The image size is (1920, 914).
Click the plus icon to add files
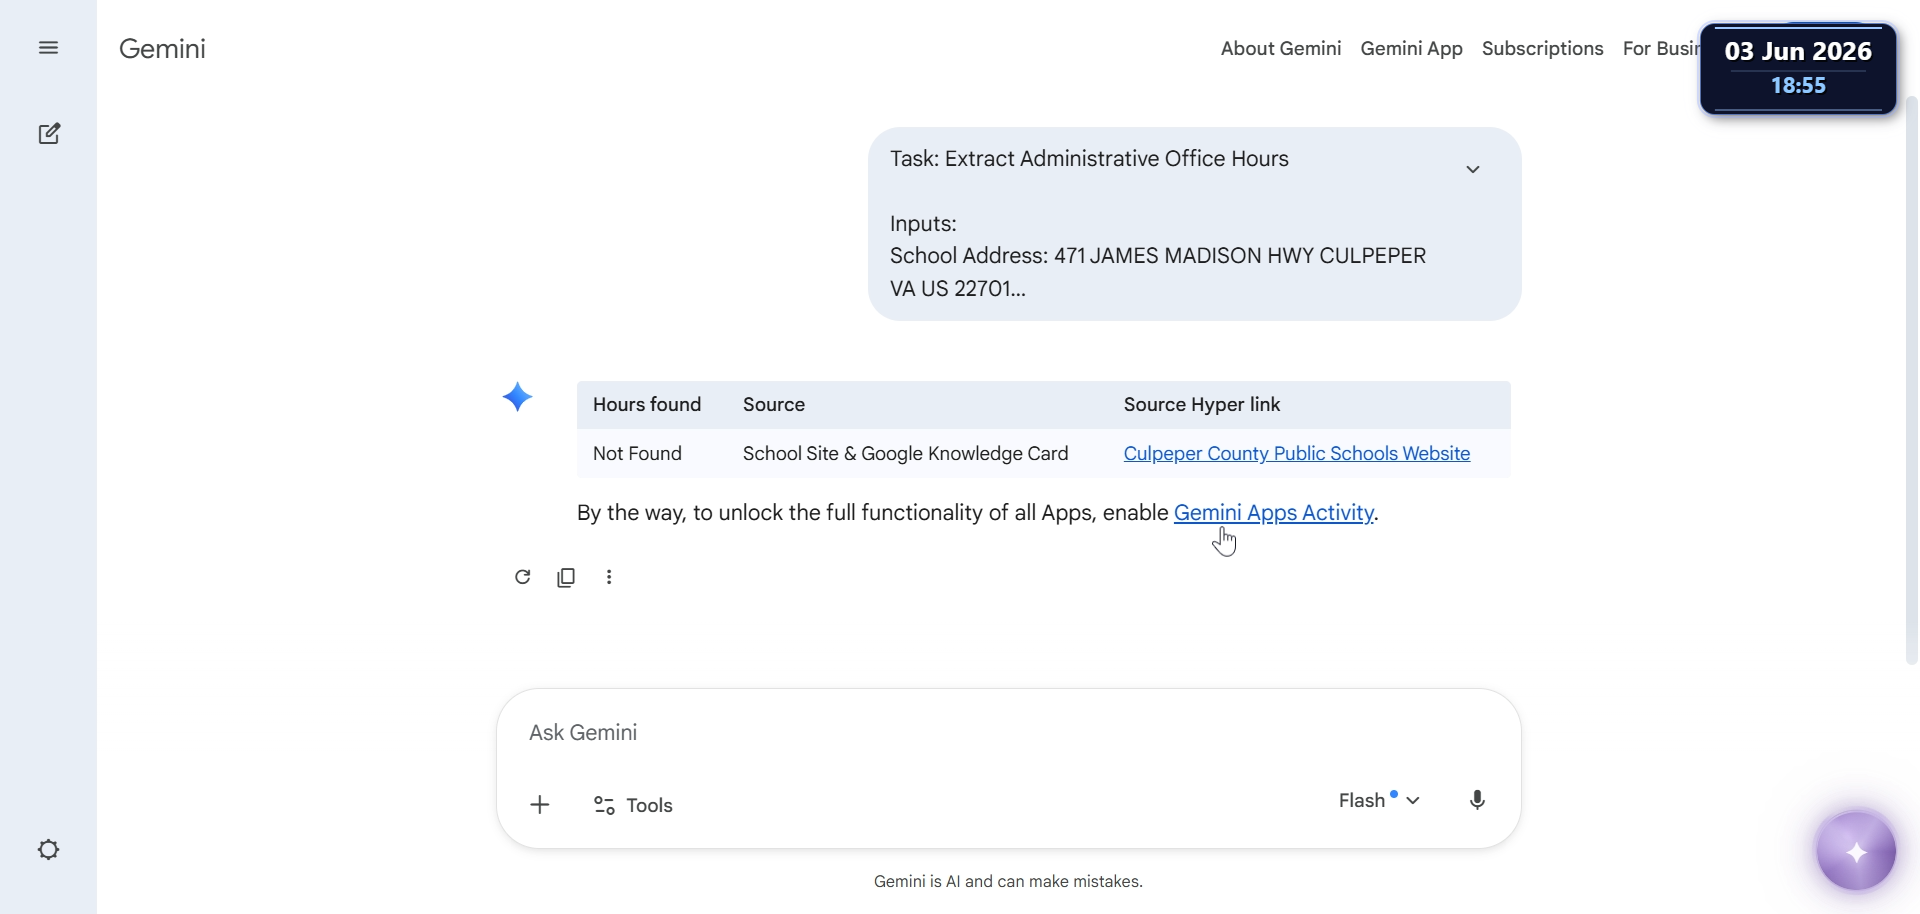pyautogui.click(x=540, y=805)
